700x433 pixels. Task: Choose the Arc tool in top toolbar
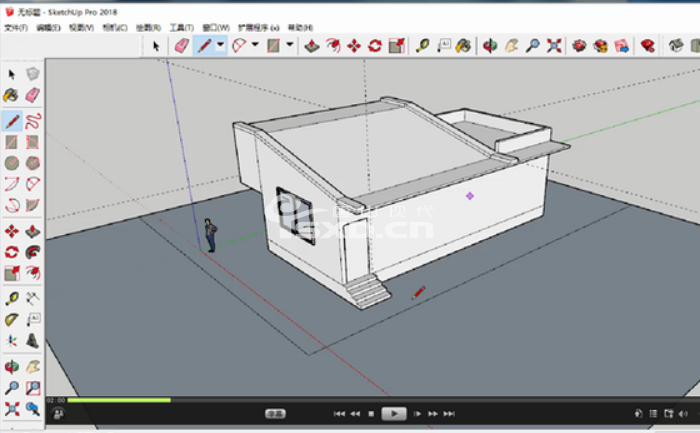(x=239, y=46)
